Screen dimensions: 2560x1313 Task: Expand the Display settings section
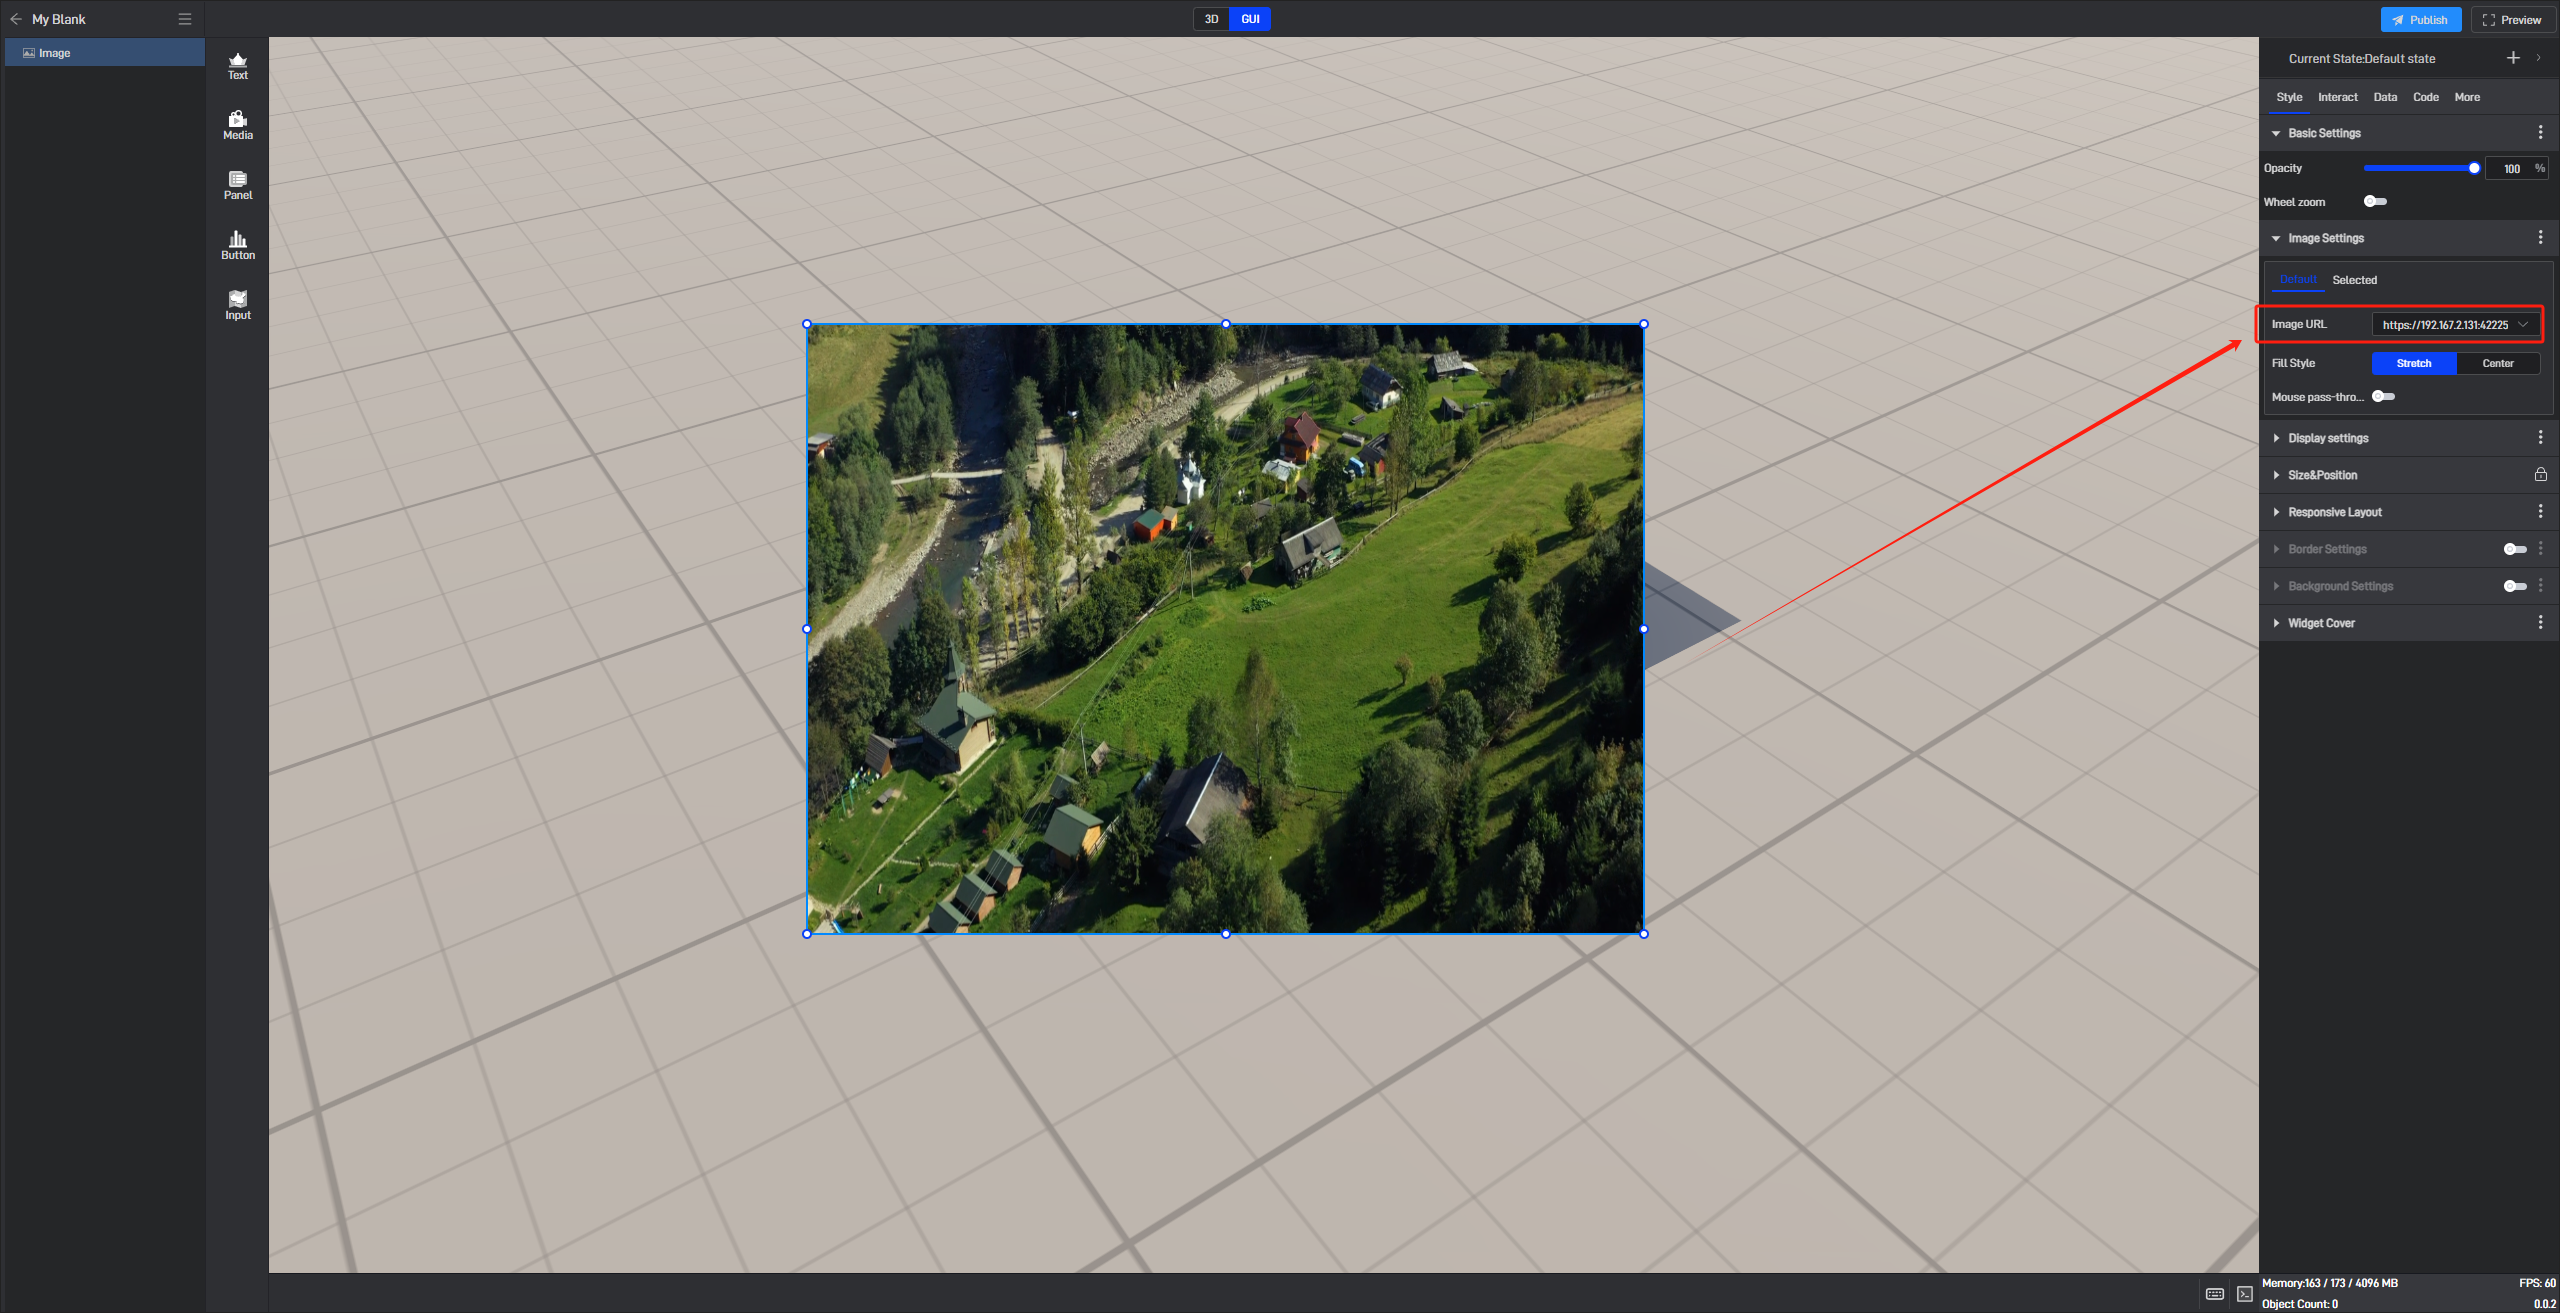(x=2276, y=438)
